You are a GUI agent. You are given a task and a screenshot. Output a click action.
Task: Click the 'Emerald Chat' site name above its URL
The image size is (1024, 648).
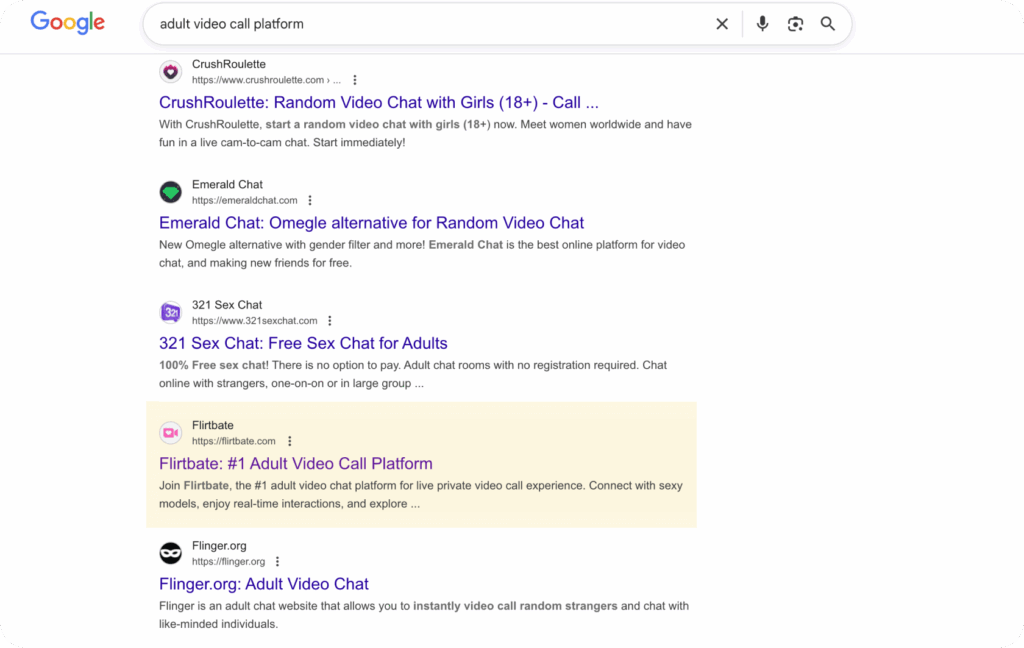(227, 184)
